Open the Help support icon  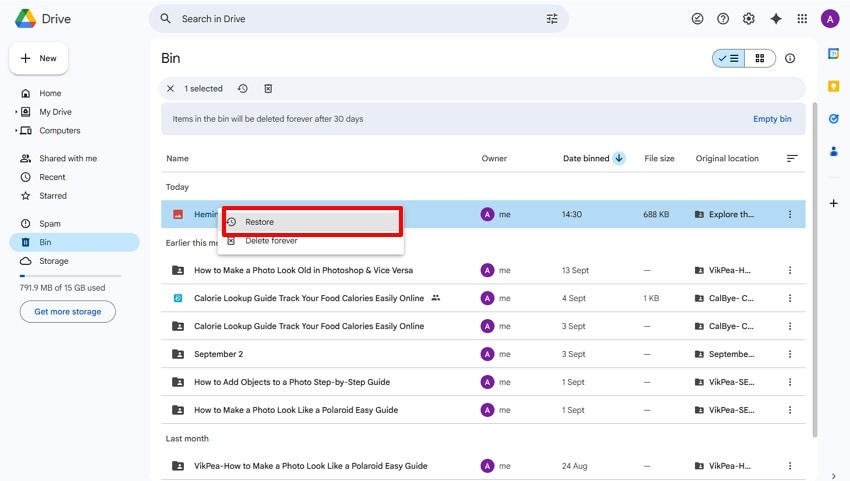click(723, 19)
